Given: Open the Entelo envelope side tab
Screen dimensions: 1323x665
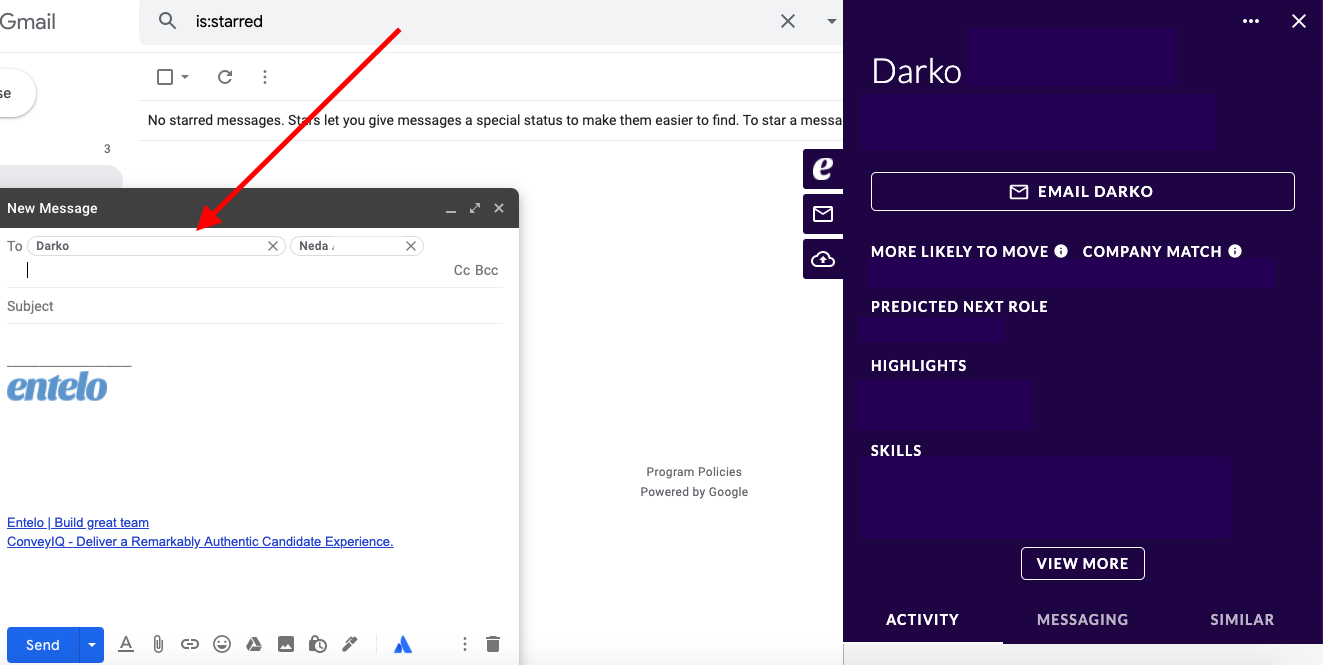Looking at the screenshot, I should pyautogui.click(x=823, y=214).
